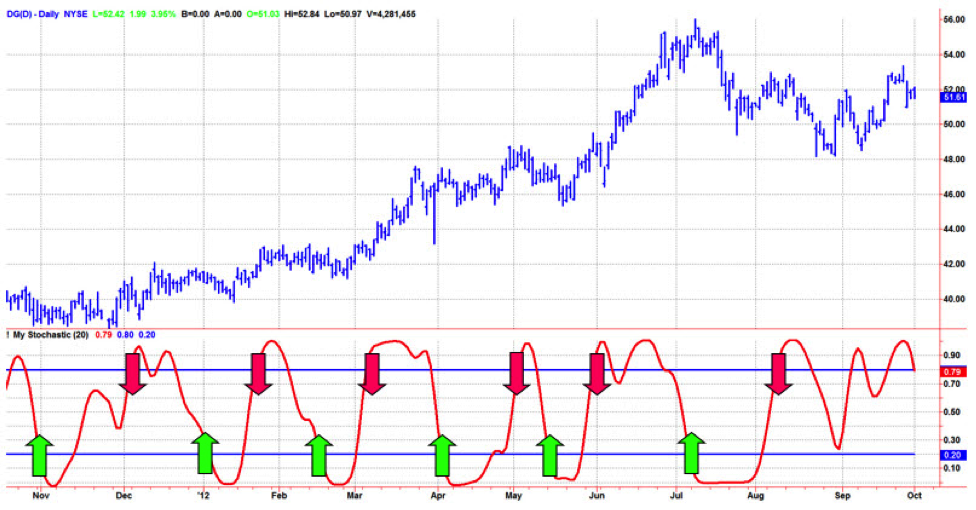The image size is (976, 510).
Task: Select the Lo=50.97 low value
Action: [344, 14]
